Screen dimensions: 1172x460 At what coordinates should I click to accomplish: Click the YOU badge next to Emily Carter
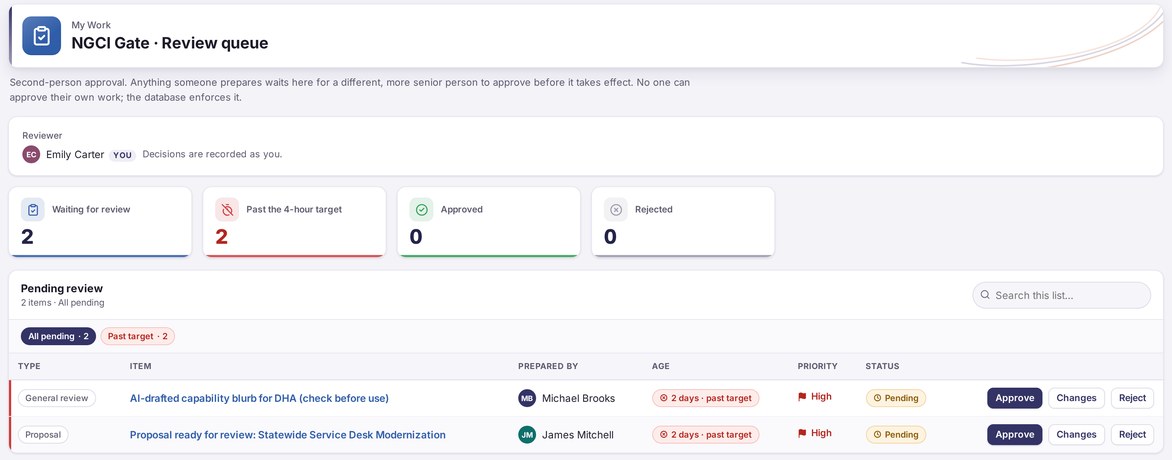coord(122,156)
